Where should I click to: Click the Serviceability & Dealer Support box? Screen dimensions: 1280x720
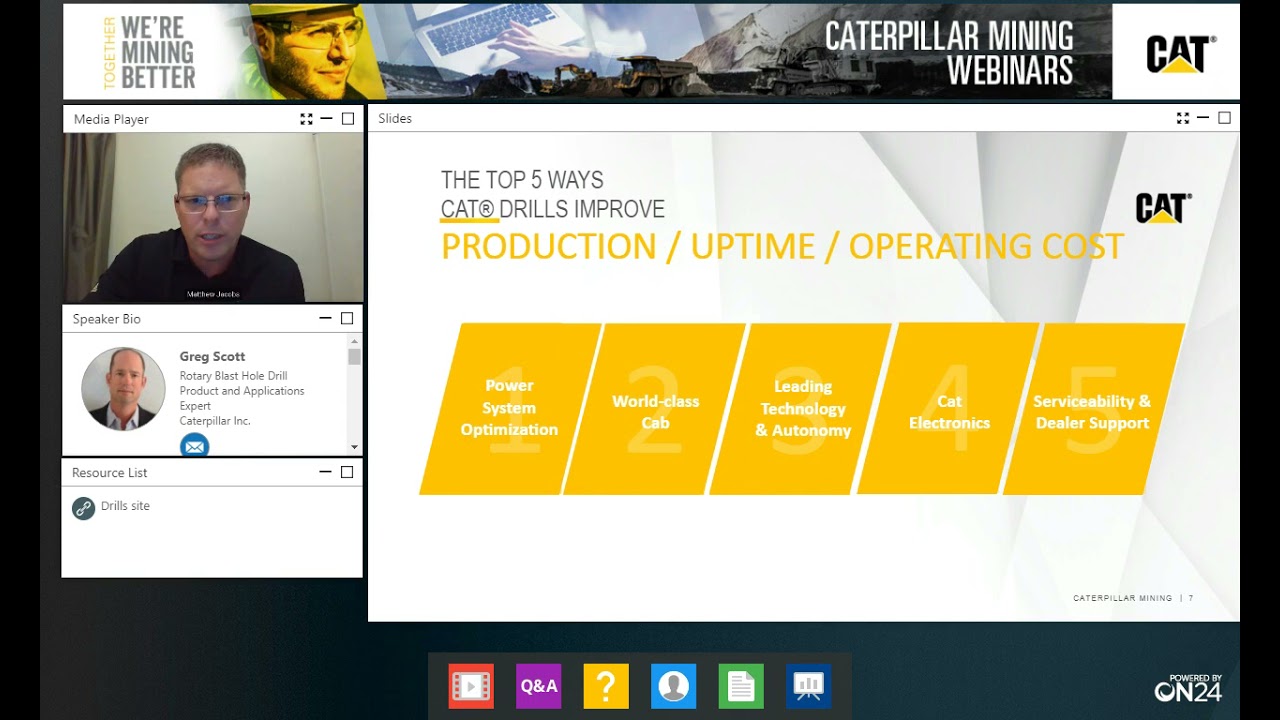pos(1093,408)
